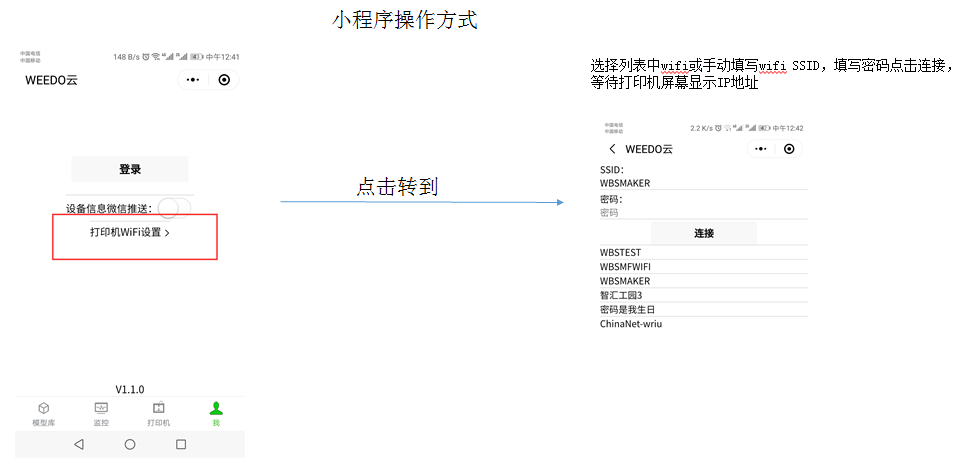Open three-dot menu on WiFi settings screen
The height and width of the screenshot is (458, 956).
click(x=761, y=149)
